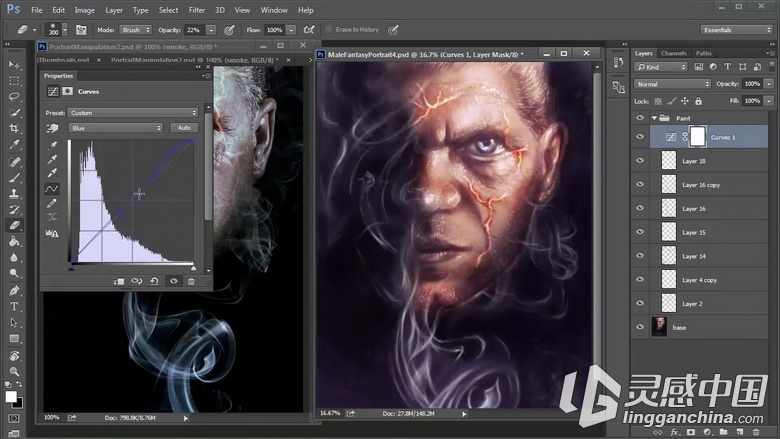Open the eraser Opacity slider arrow
This screenshot has width=780, height=439.
point(211,30)
